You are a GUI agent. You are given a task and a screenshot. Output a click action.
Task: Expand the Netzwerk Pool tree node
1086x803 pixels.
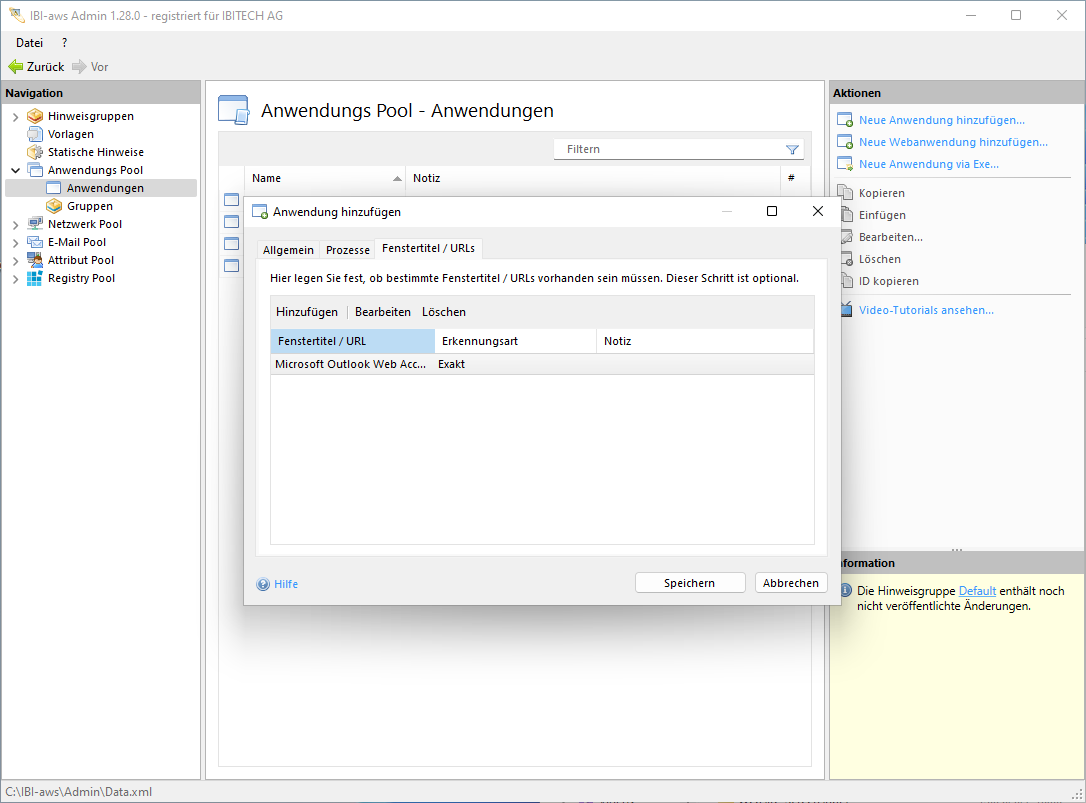pos(16,225)
